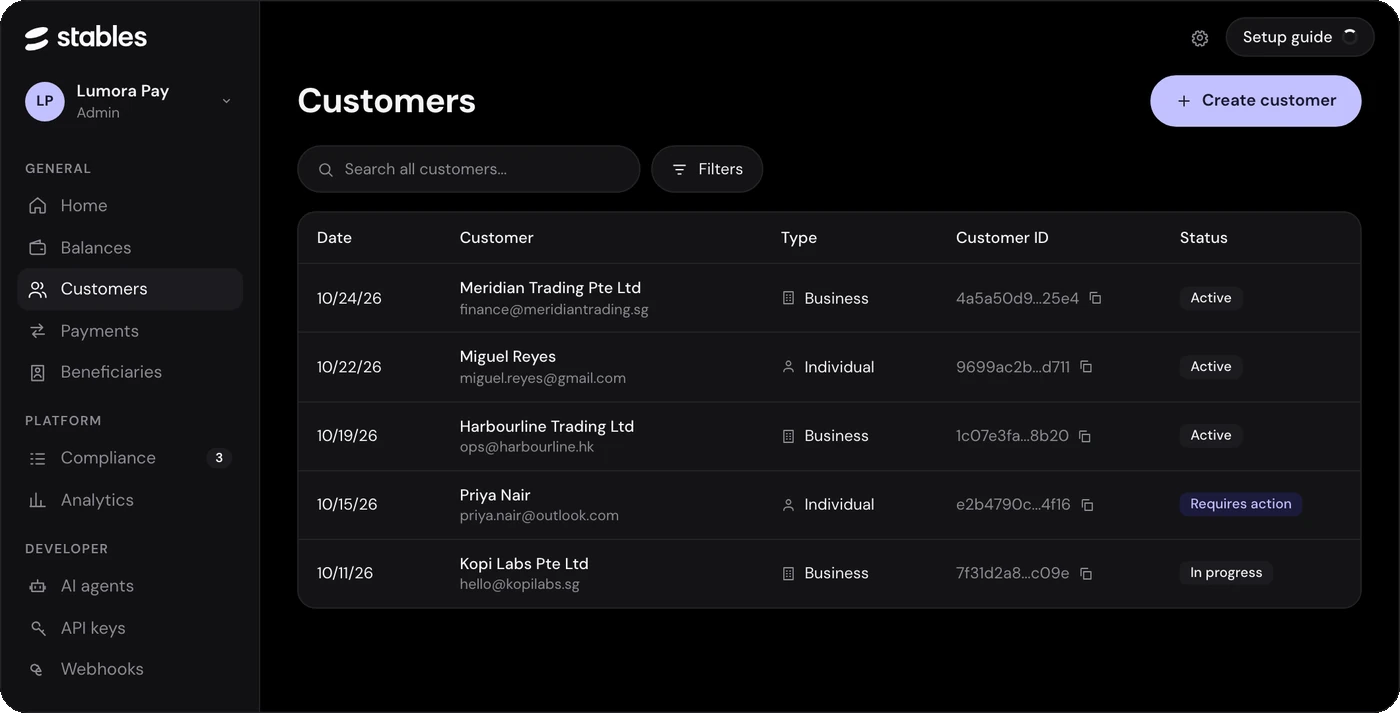Click email ops@harbourline.hk
This screenshot has width=1400, height=713.
pyautogui.click(x=527, y=447)
